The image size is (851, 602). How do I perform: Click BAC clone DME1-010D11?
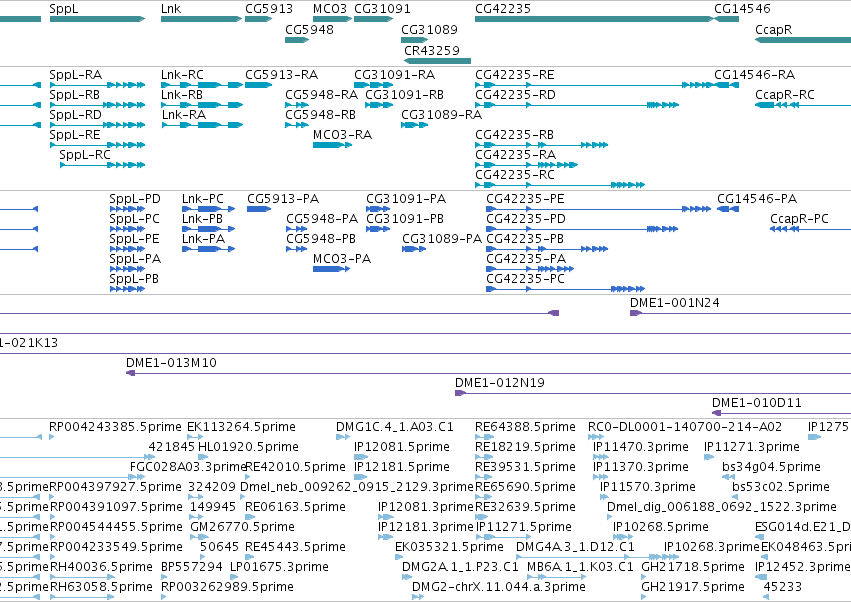click(x=757, y=403)
